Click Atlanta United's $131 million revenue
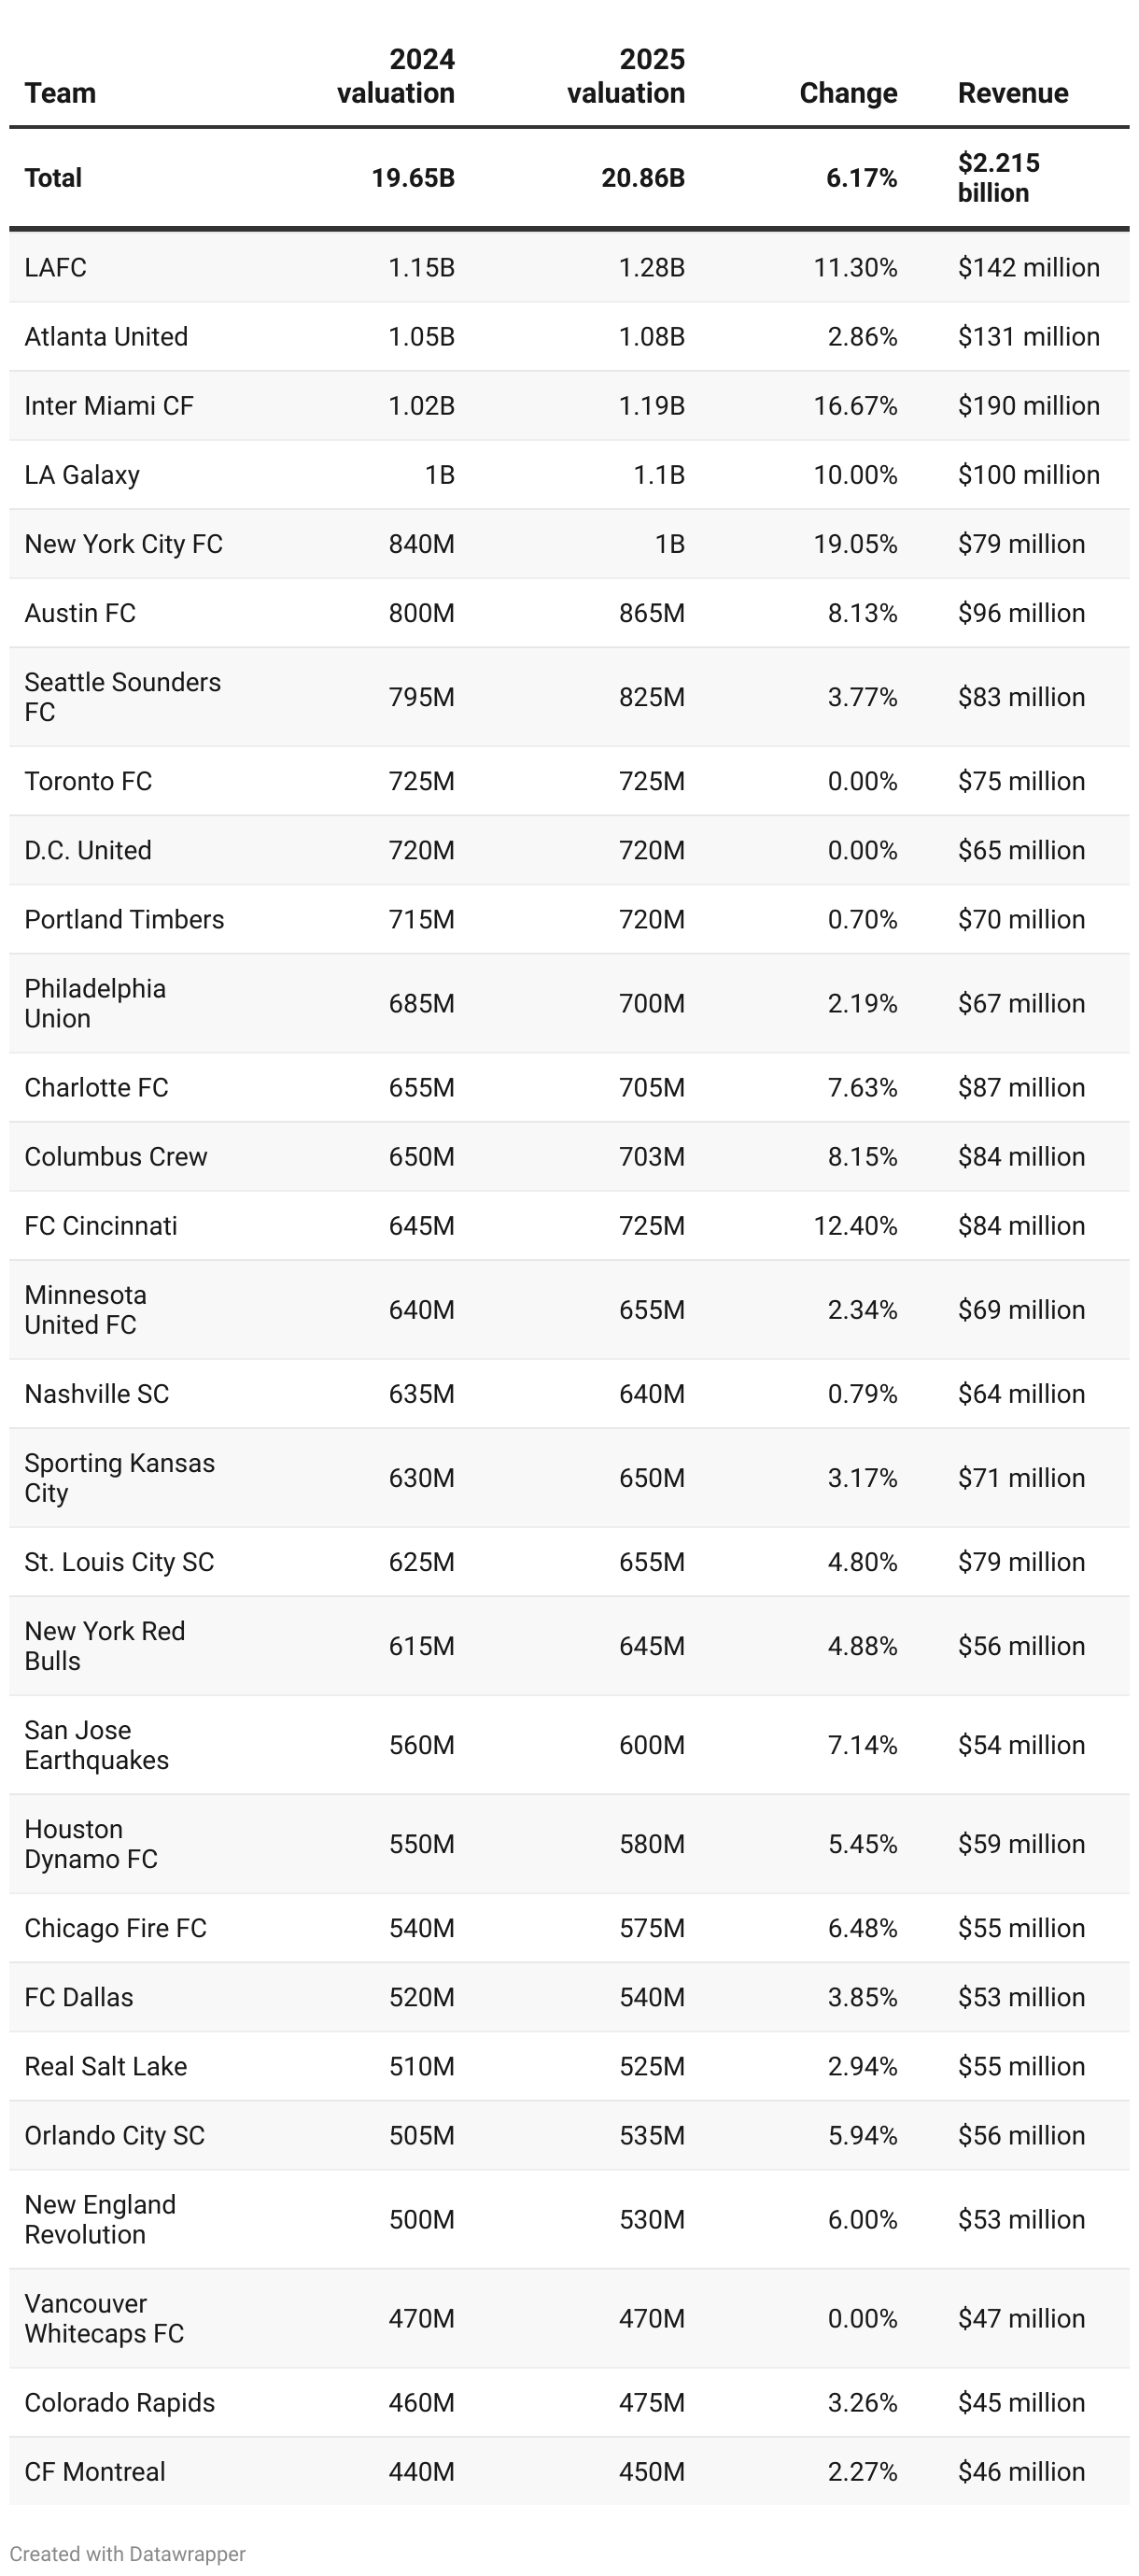This screenshot has height=2576, width=1139. pyautogui.click(x=1028, y=336)
